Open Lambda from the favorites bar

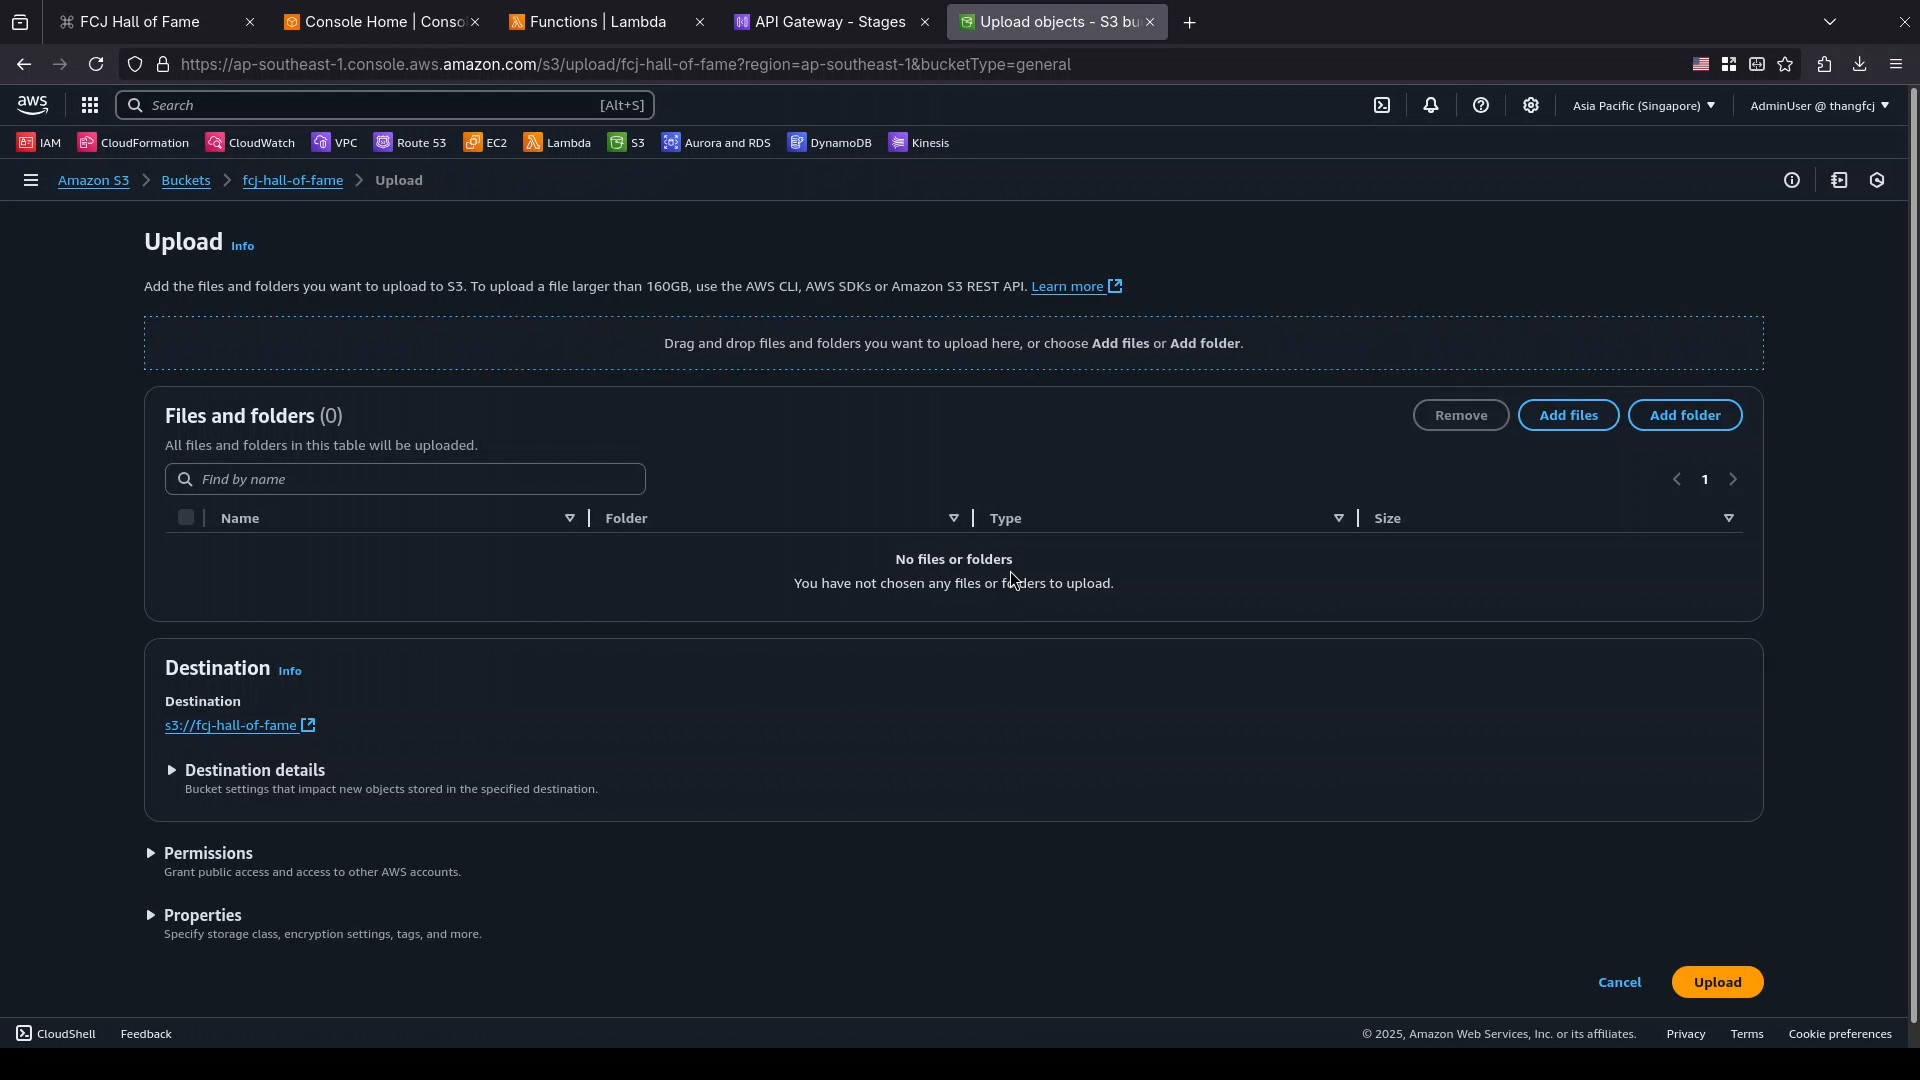click(557, 143)
